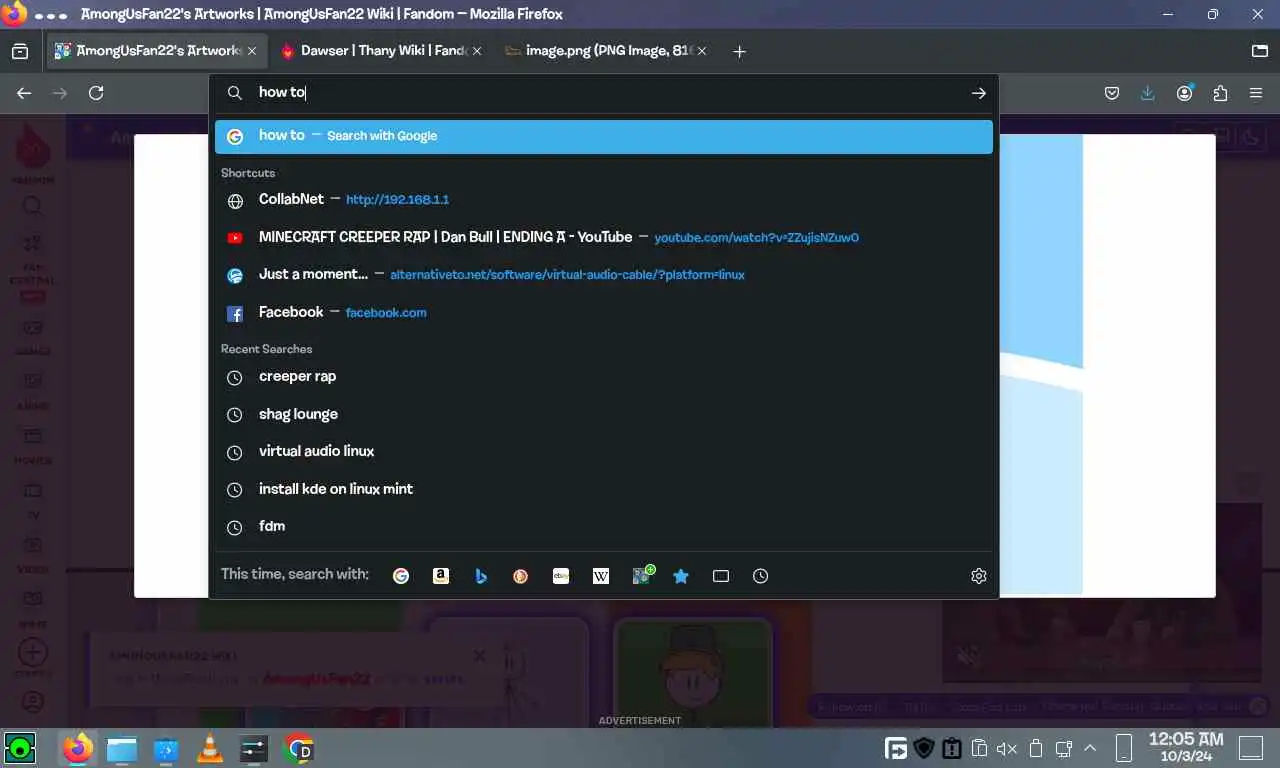
Task: Search this time with Wikipedia
Action: point(601,576)
